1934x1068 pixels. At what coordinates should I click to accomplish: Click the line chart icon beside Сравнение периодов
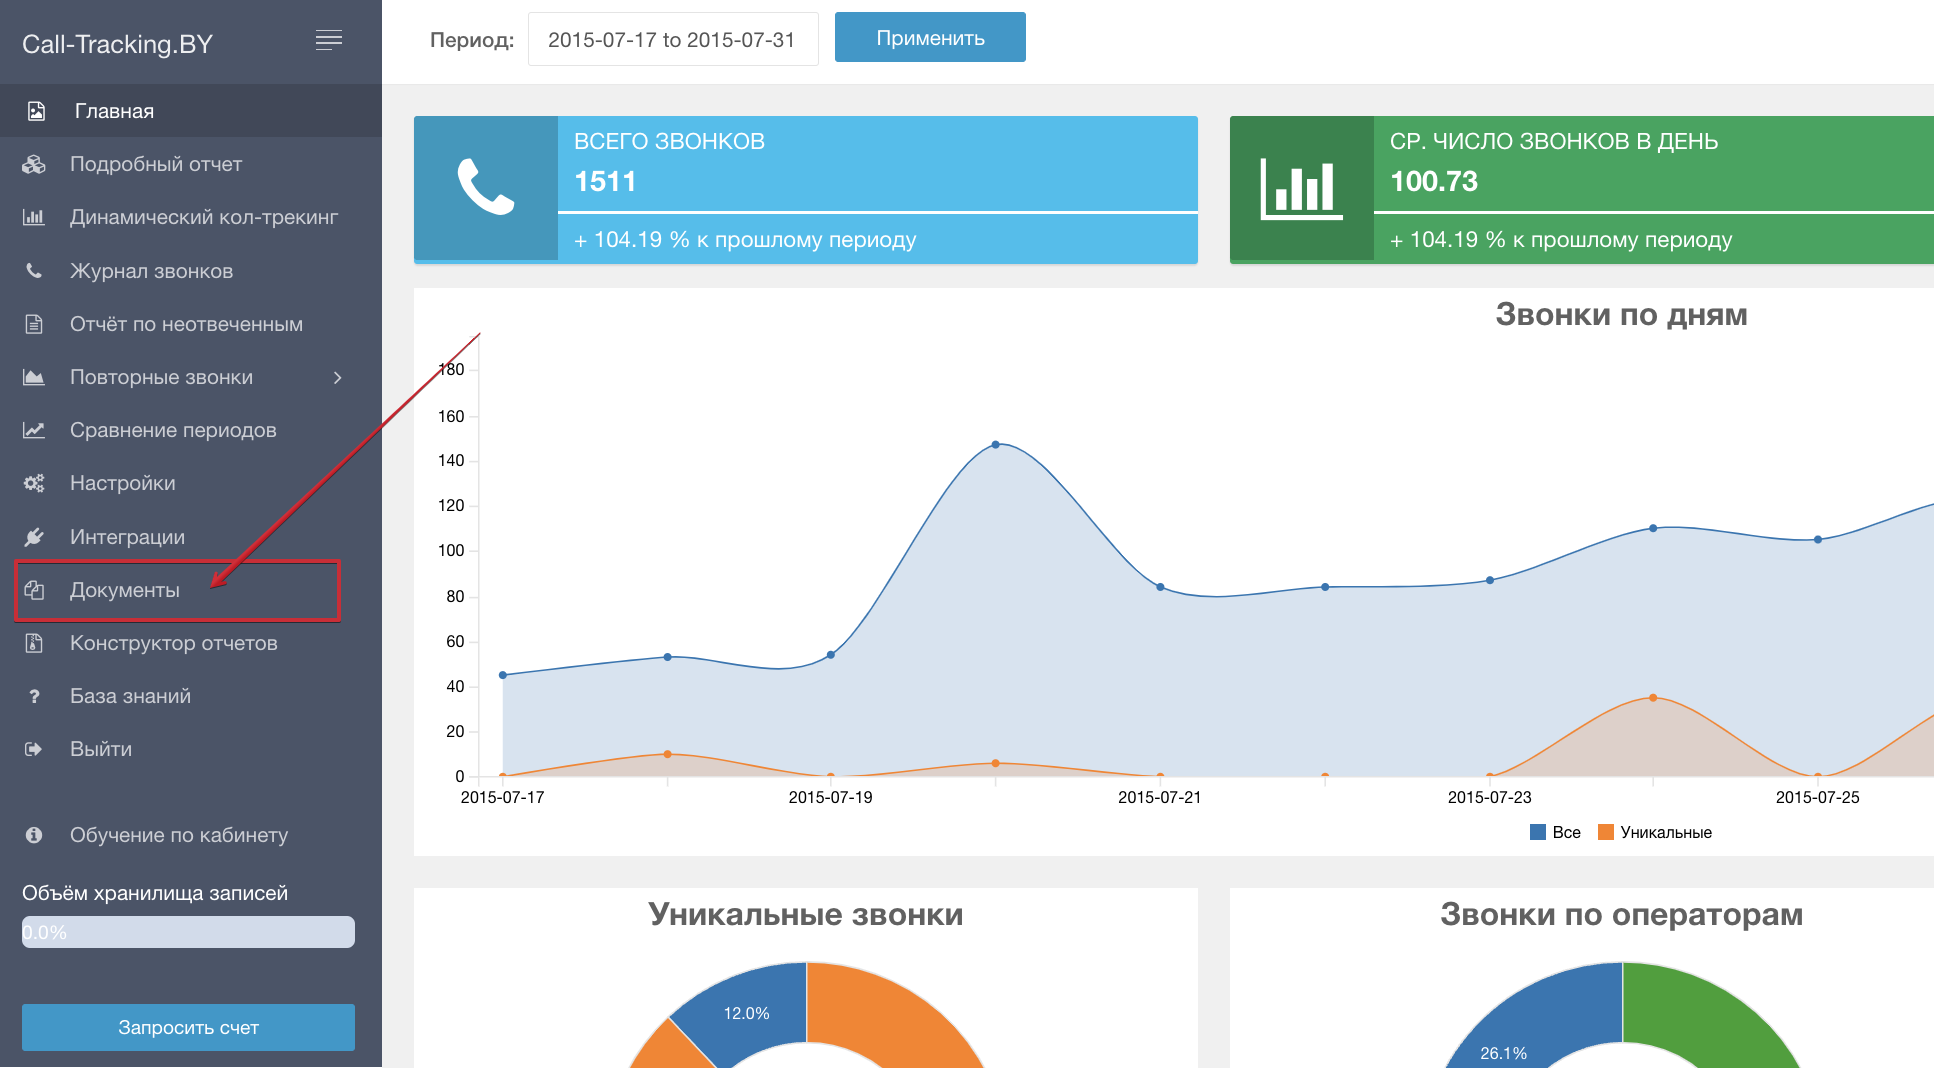pyautogui.click(x=34, y=430)
